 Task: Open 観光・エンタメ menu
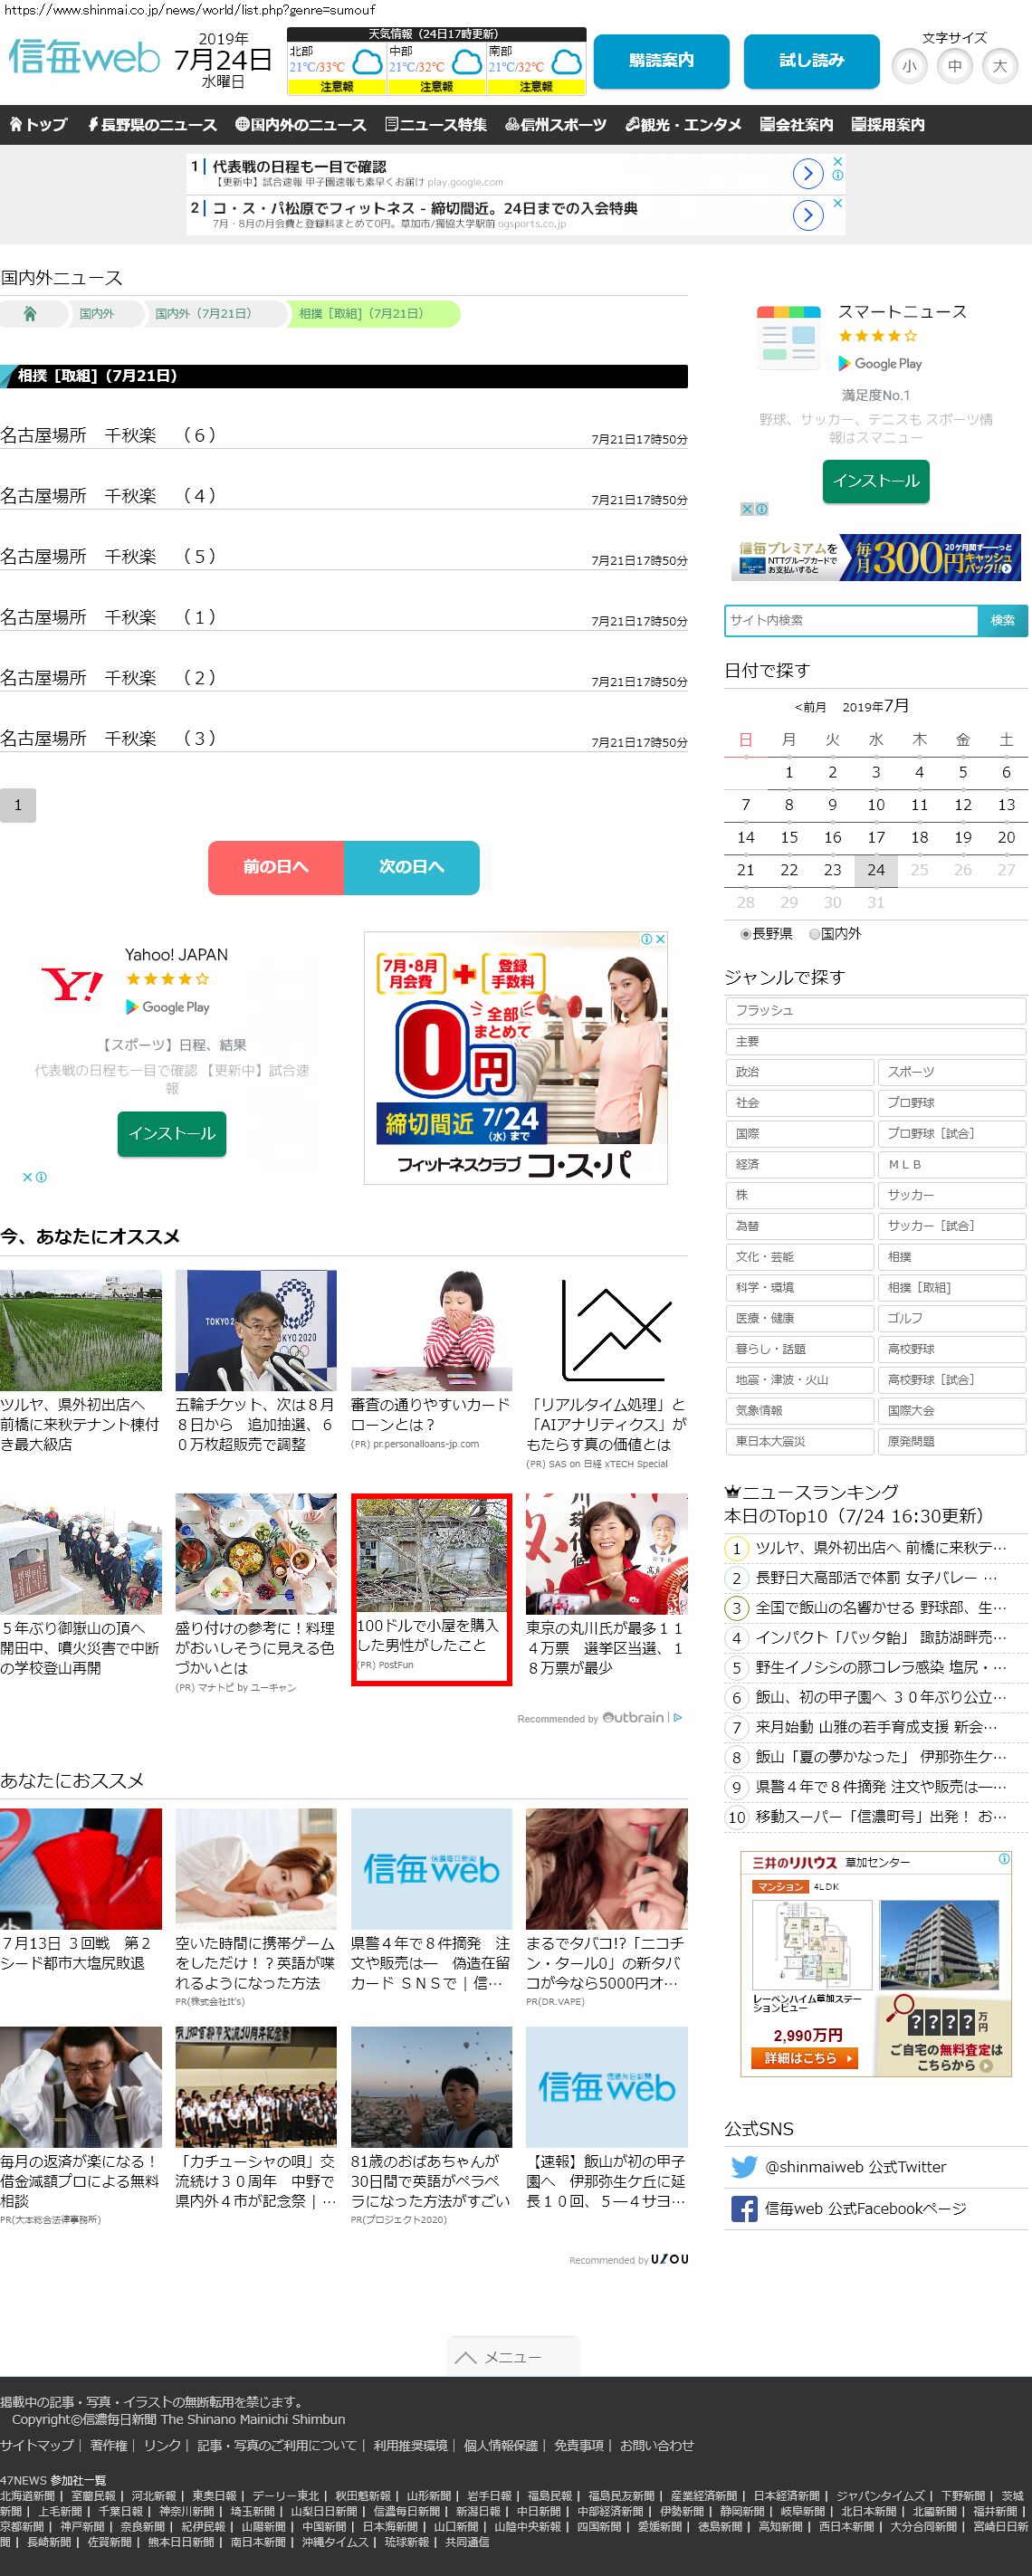[684, 125]
